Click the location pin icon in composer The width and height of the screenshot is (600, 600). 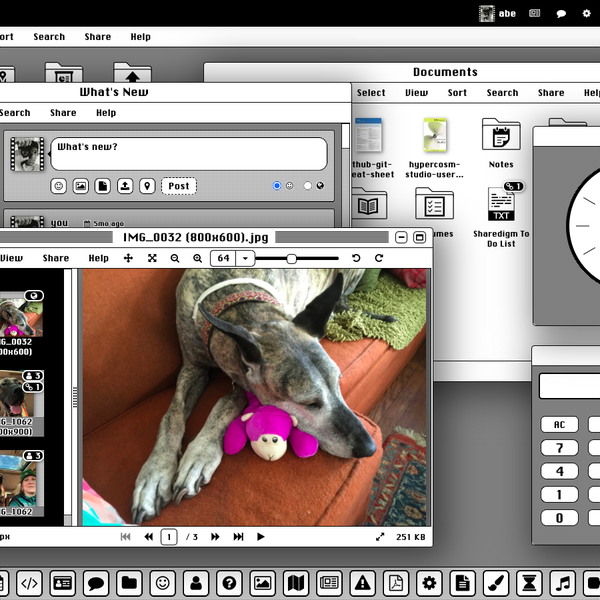tap(147, 186)
